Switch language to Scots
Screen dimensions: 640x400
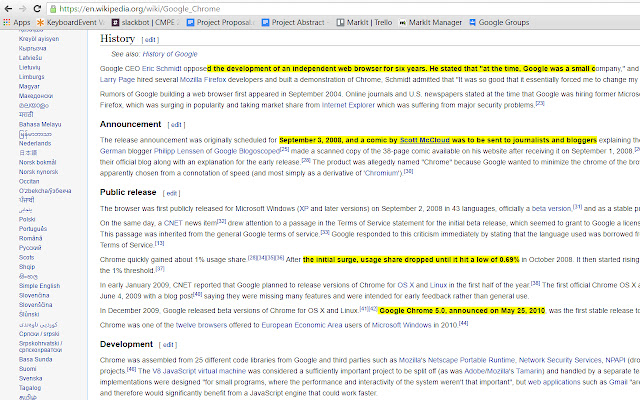pyautogui.click(x=27, y=257)
